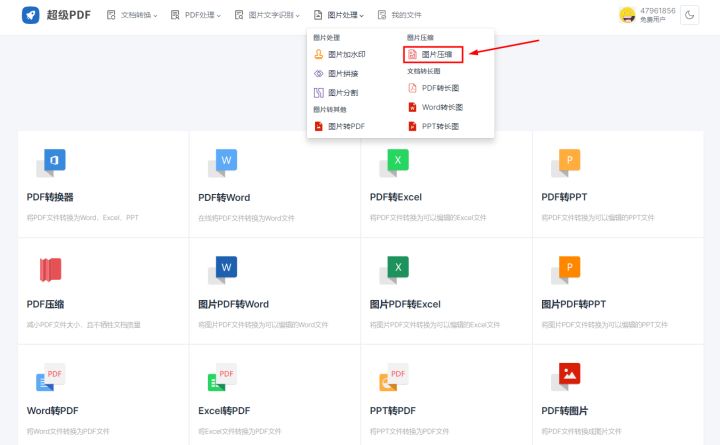Choose Word转长图 in the dropdown
720x445 pixels.
pos(435,107)
